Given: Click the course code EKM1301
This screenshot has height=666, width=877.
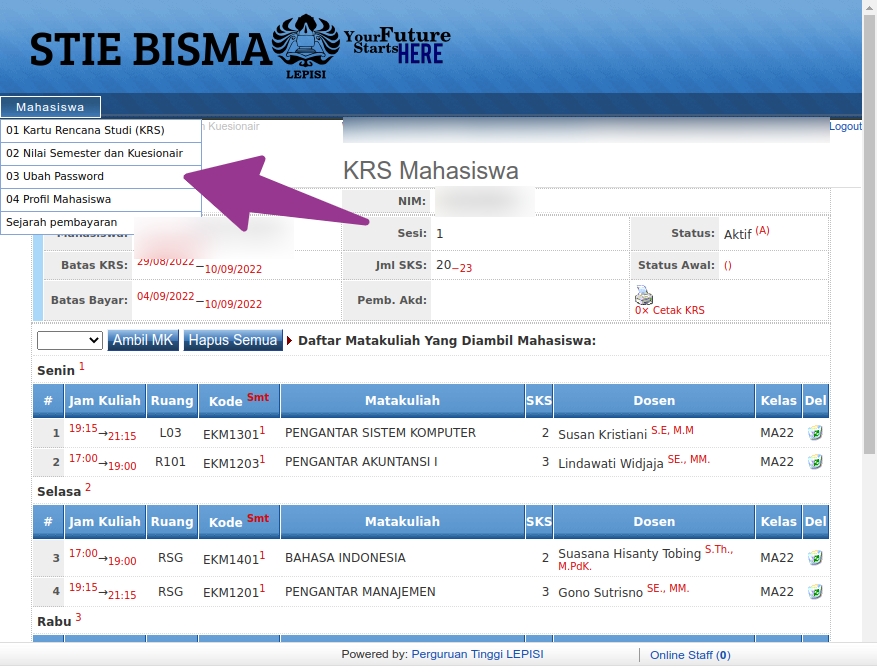Looking at the screenshot, I should pos(231,434).
